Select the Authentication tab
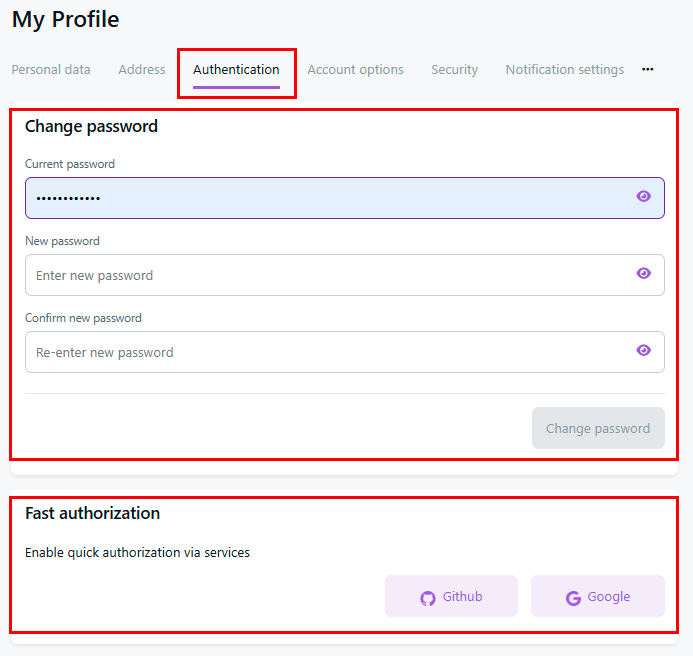The height and width of the screenshot is (656, 693). click(x=236, y=70)
